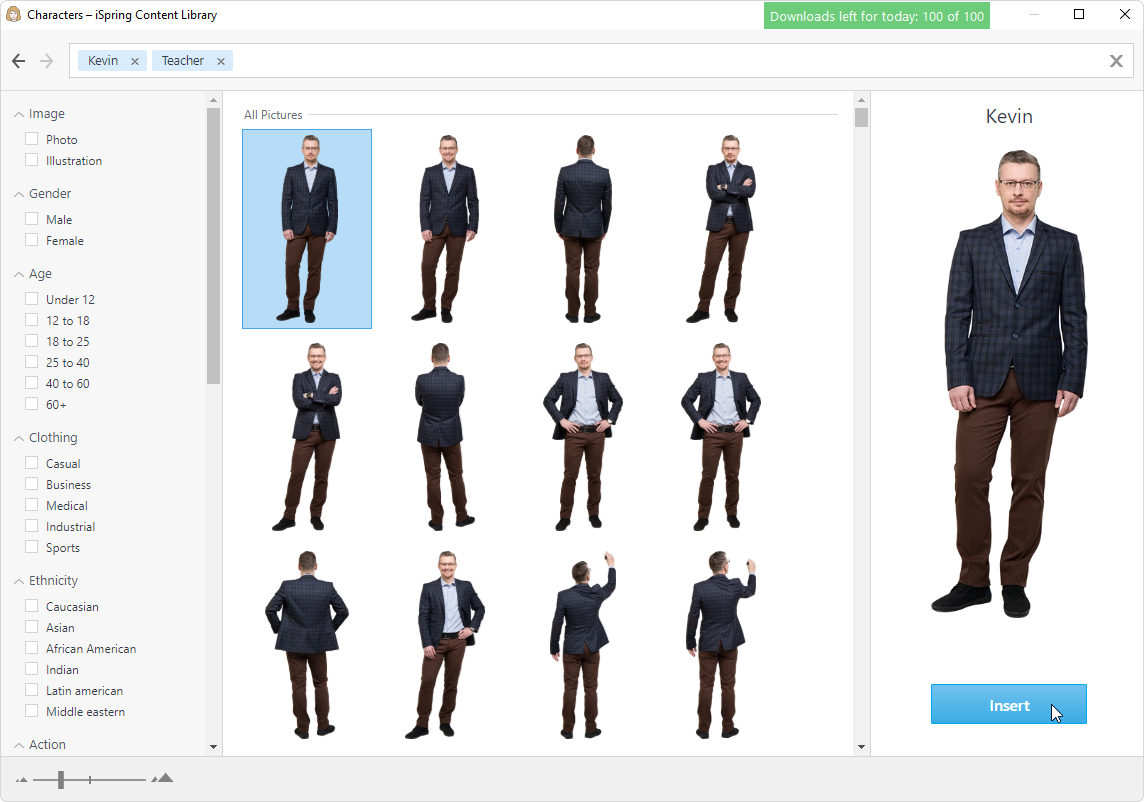Remove the Kevin search tag
This screenshot has height=802, width=1144.
(135, 61)
